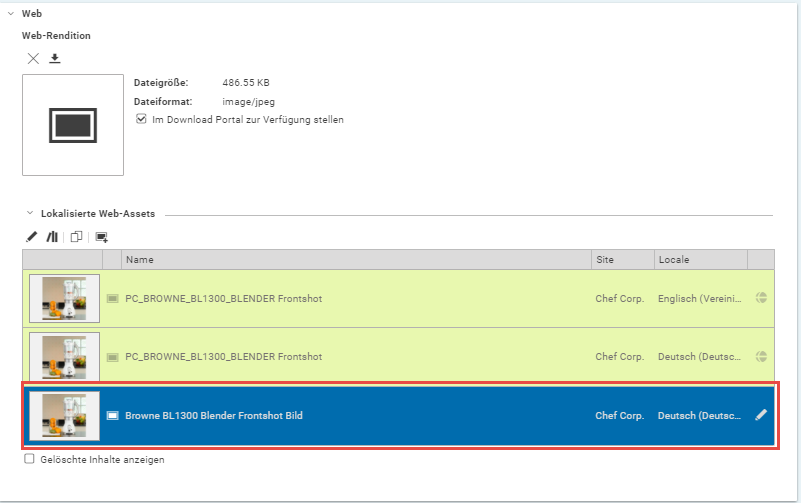Screen dimensions: 801x503
Task: Click globe status icon in English row
Action: (x=761, y=298)
